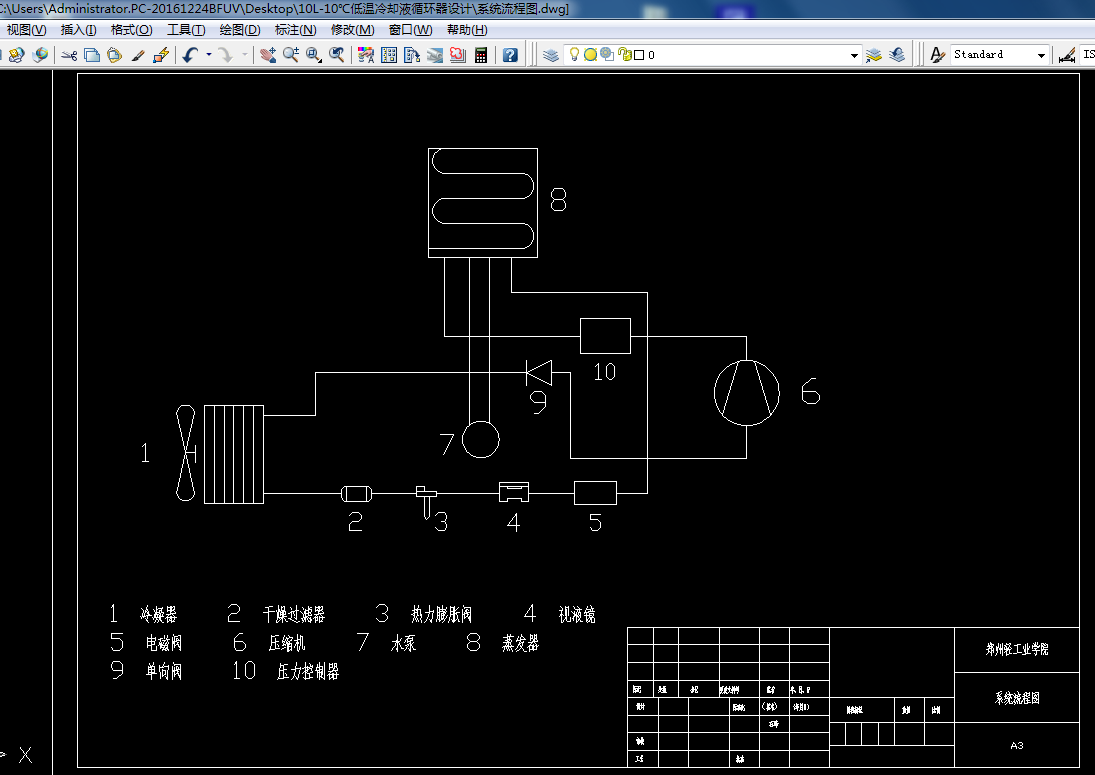Click the Undo arrow icon

[190, 55]
